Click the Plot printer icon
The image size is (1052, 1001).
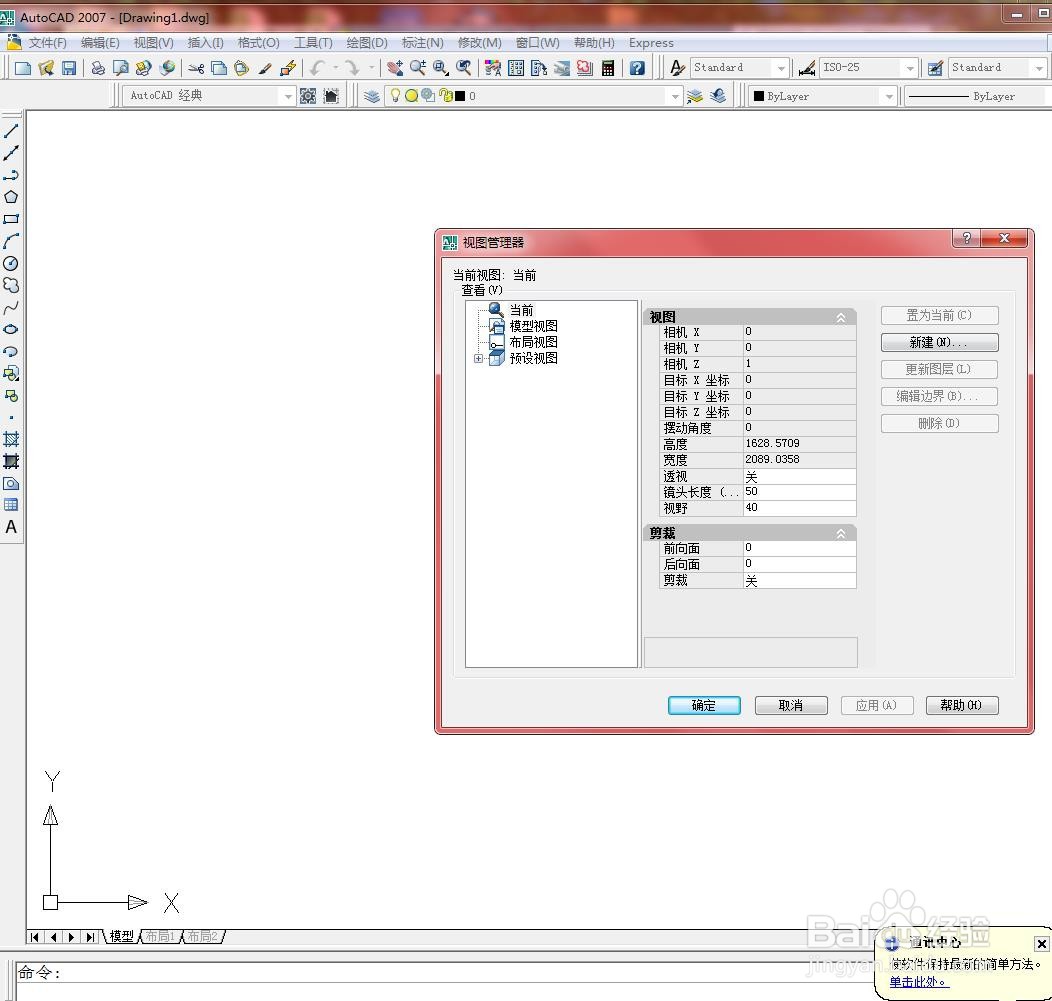pyautogui.click(x=98, y=68)
